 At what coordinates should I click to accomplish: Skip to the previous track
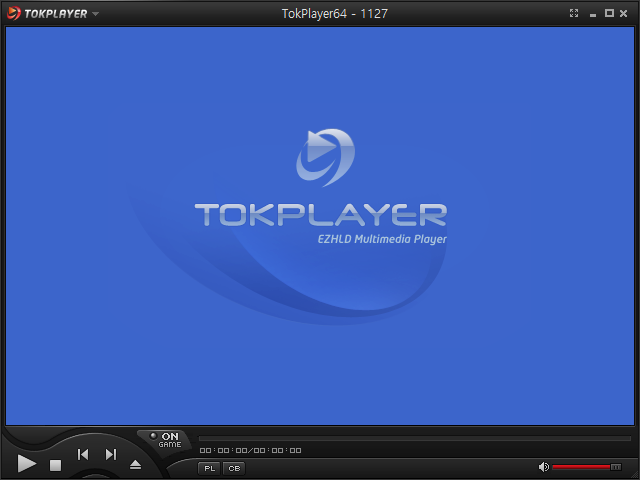(x=84, y=455)
